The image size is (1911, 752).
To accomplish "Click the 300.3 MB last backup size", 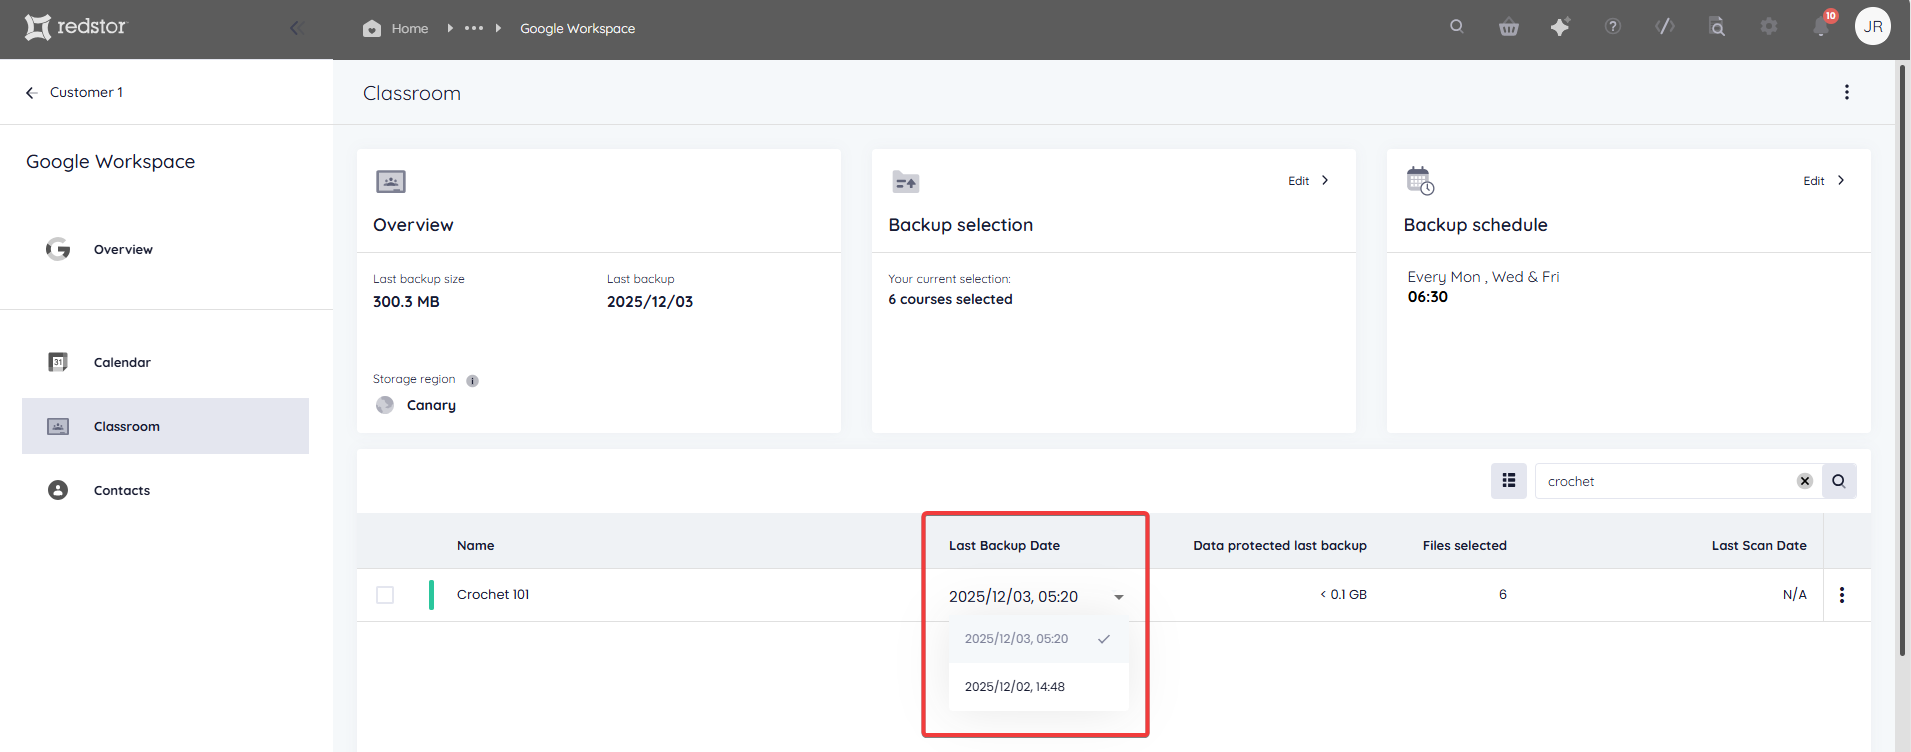I will click(x=406, y=301).
